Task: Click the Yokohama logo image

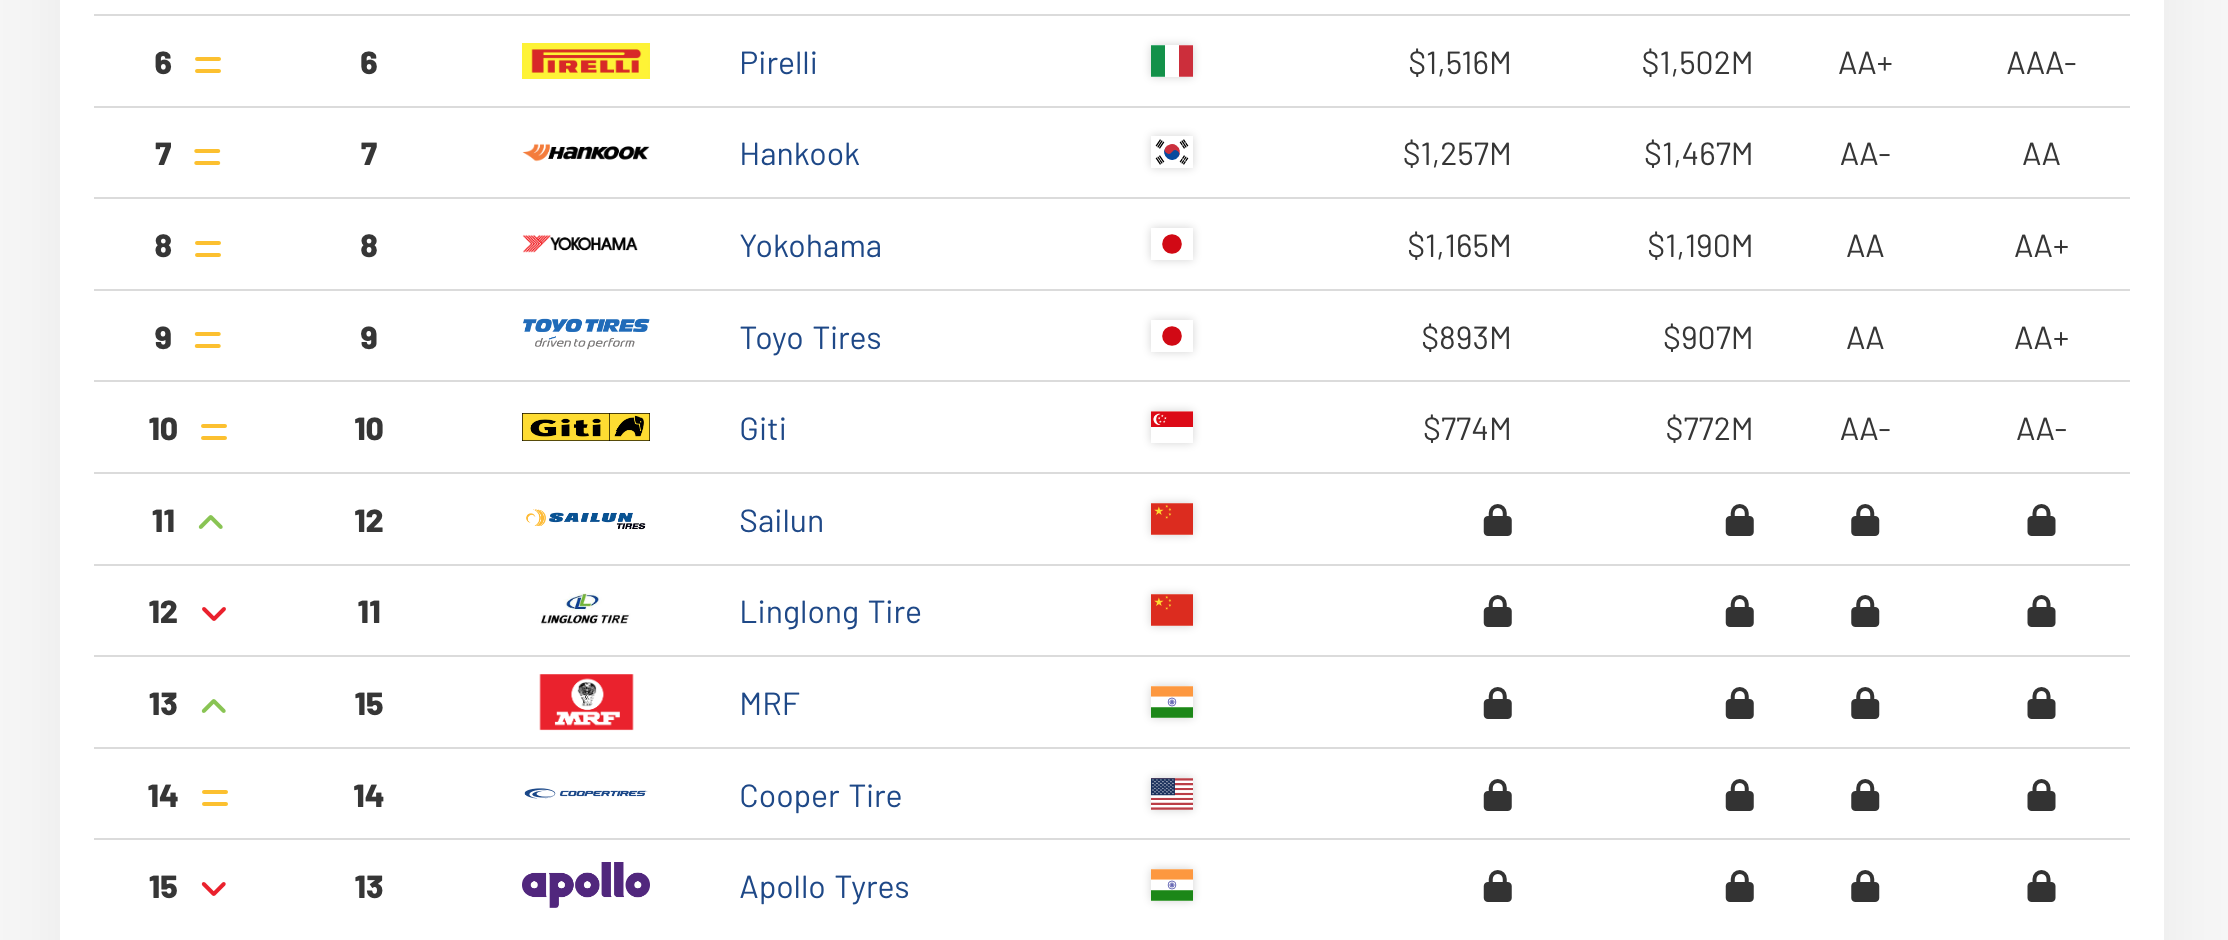Action: tap(580, 244)
